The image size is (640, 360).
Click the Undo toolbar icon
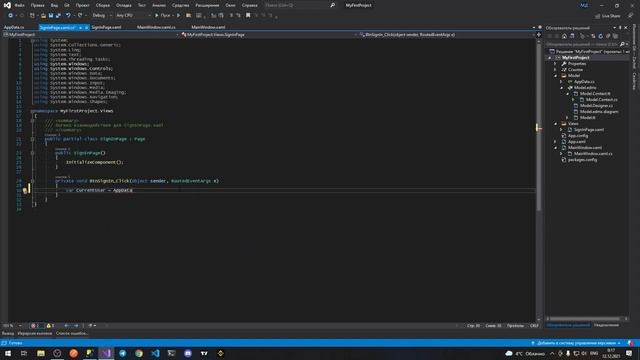click(x=68, y=16)
